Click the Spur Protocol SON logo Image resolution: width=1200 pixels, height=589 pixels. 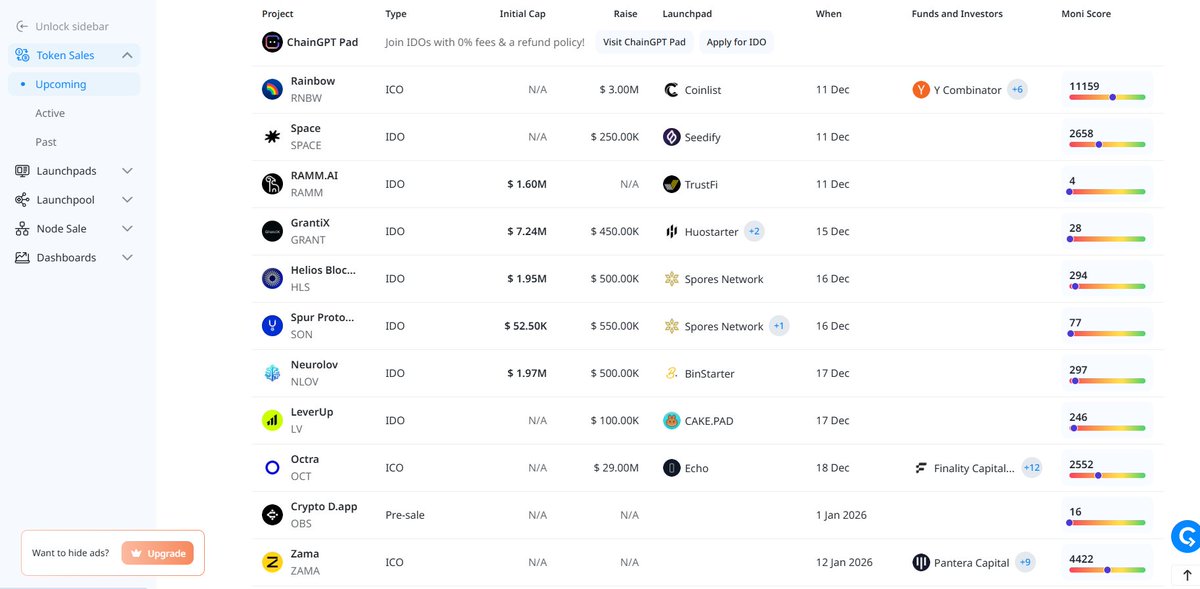[x=272, y=326]
